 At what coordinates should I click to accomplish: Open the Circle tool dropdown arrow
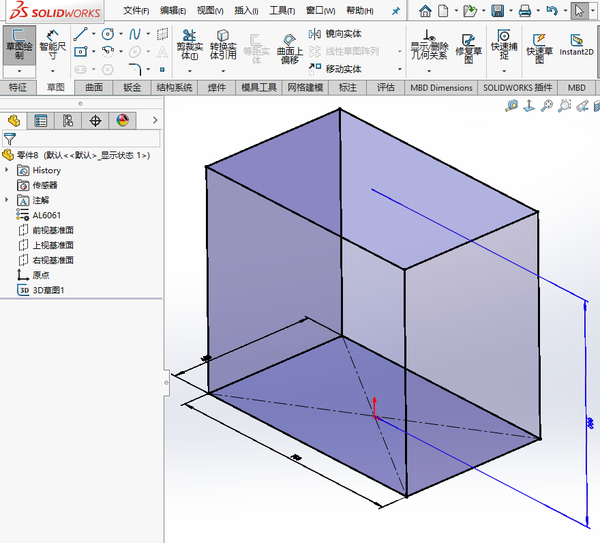coord(121,34)
